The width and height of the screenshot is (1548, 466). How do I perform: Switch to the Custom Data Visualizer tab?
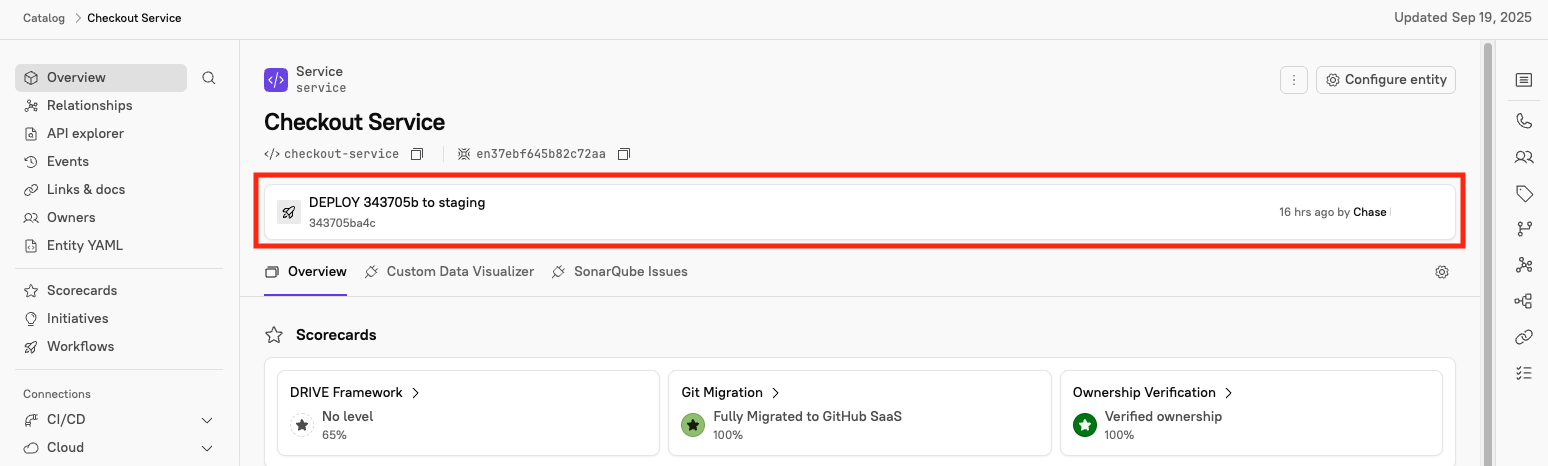449,272
